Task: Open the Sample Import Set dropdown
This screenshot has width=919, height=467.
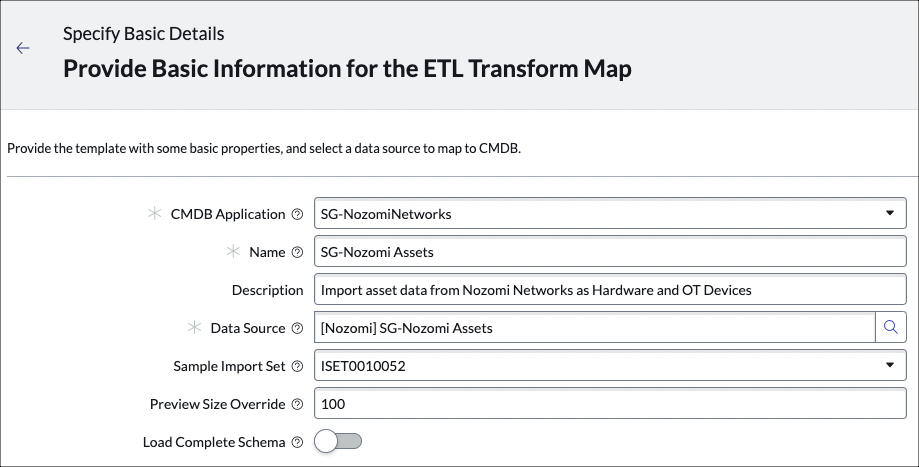Action: (x=610, y=366)
